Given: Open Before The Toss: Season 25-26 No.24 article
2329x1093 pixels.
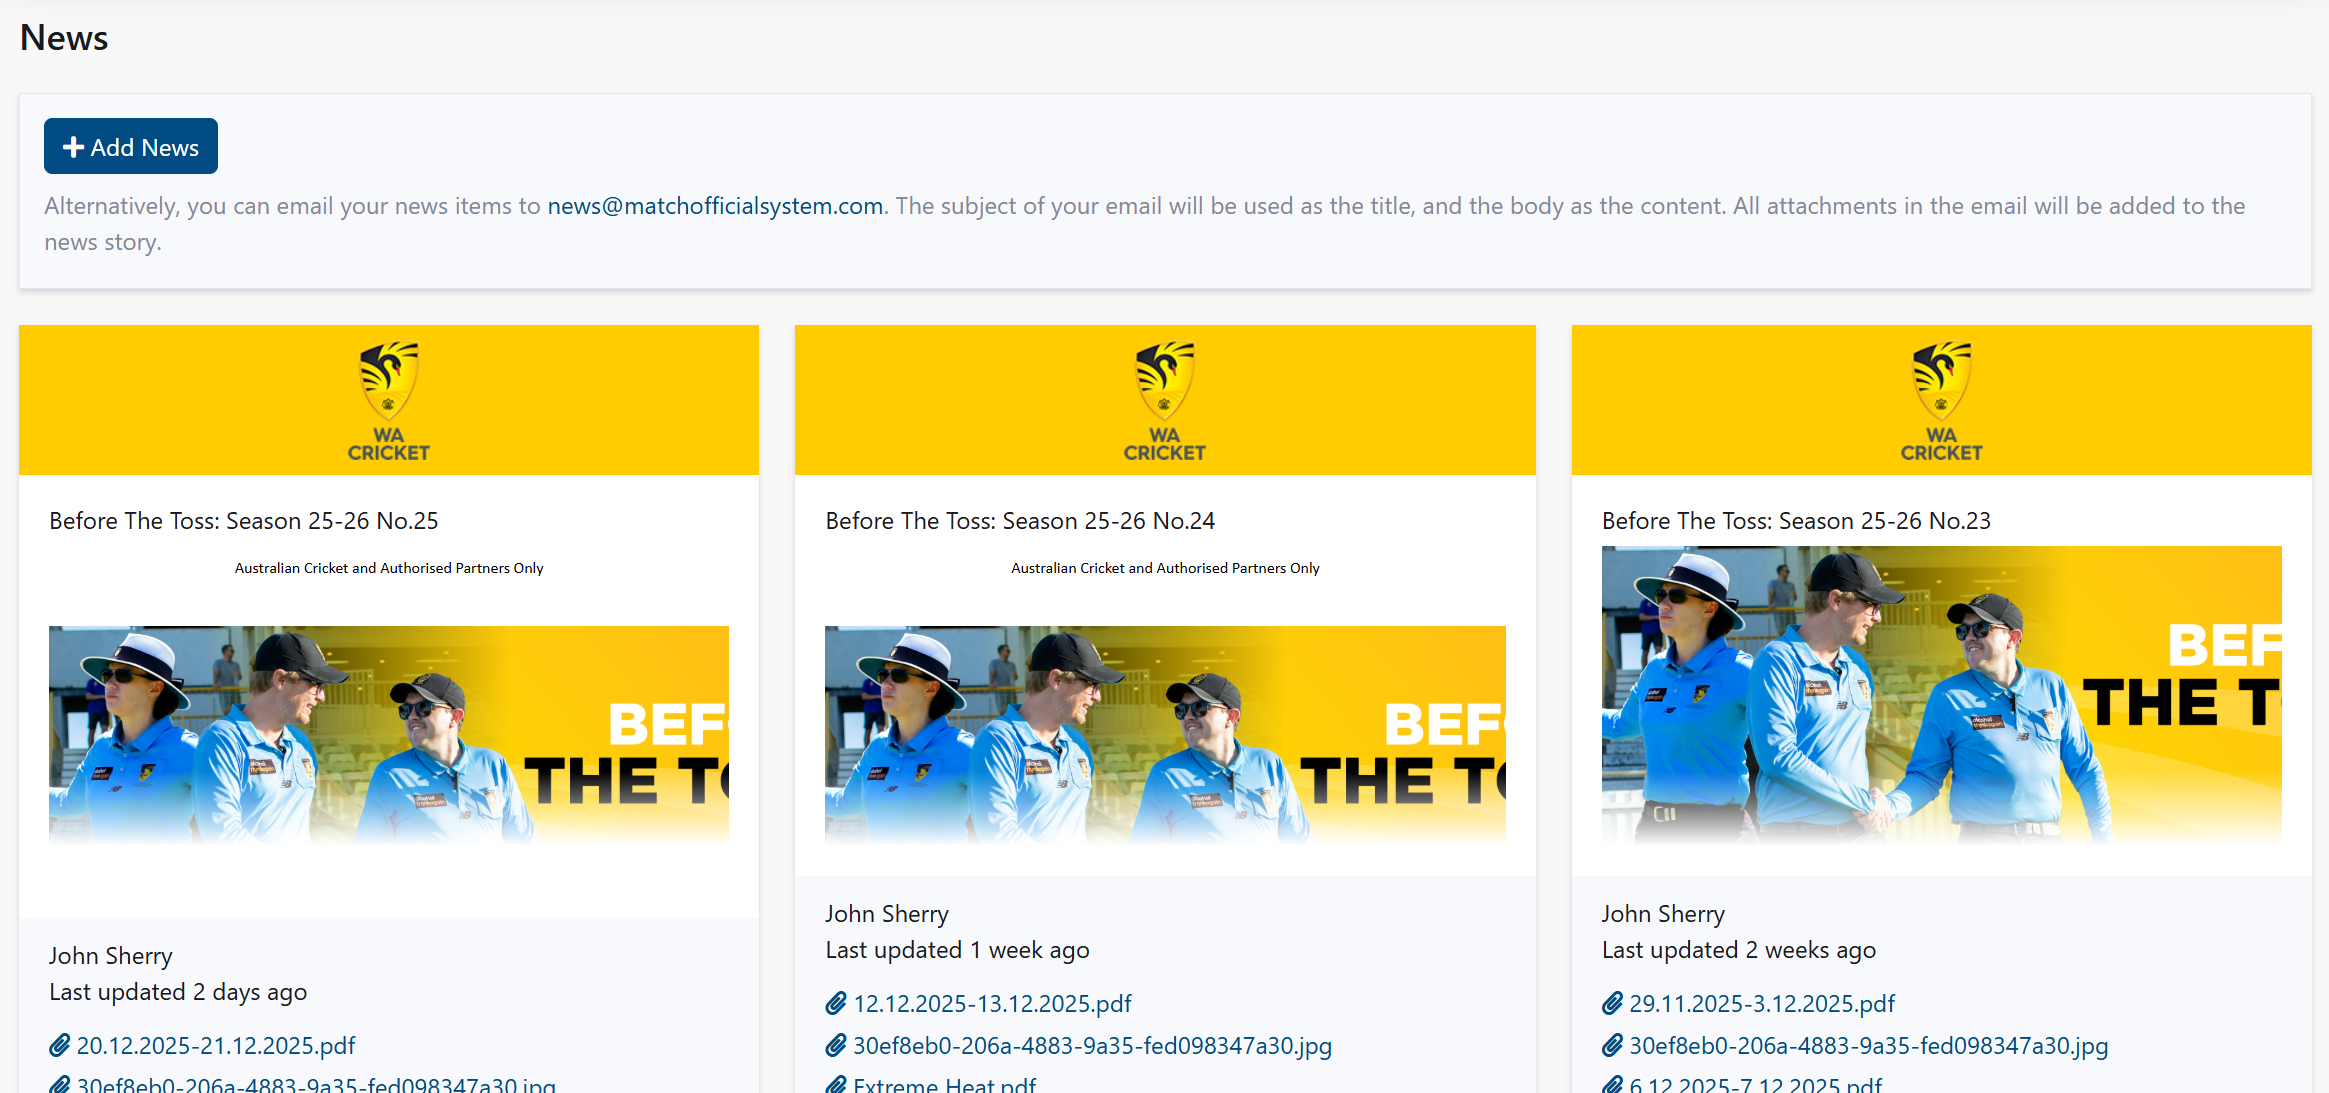Looking at the screenshot, I should pyautogui.click(x=1019, y=520).
